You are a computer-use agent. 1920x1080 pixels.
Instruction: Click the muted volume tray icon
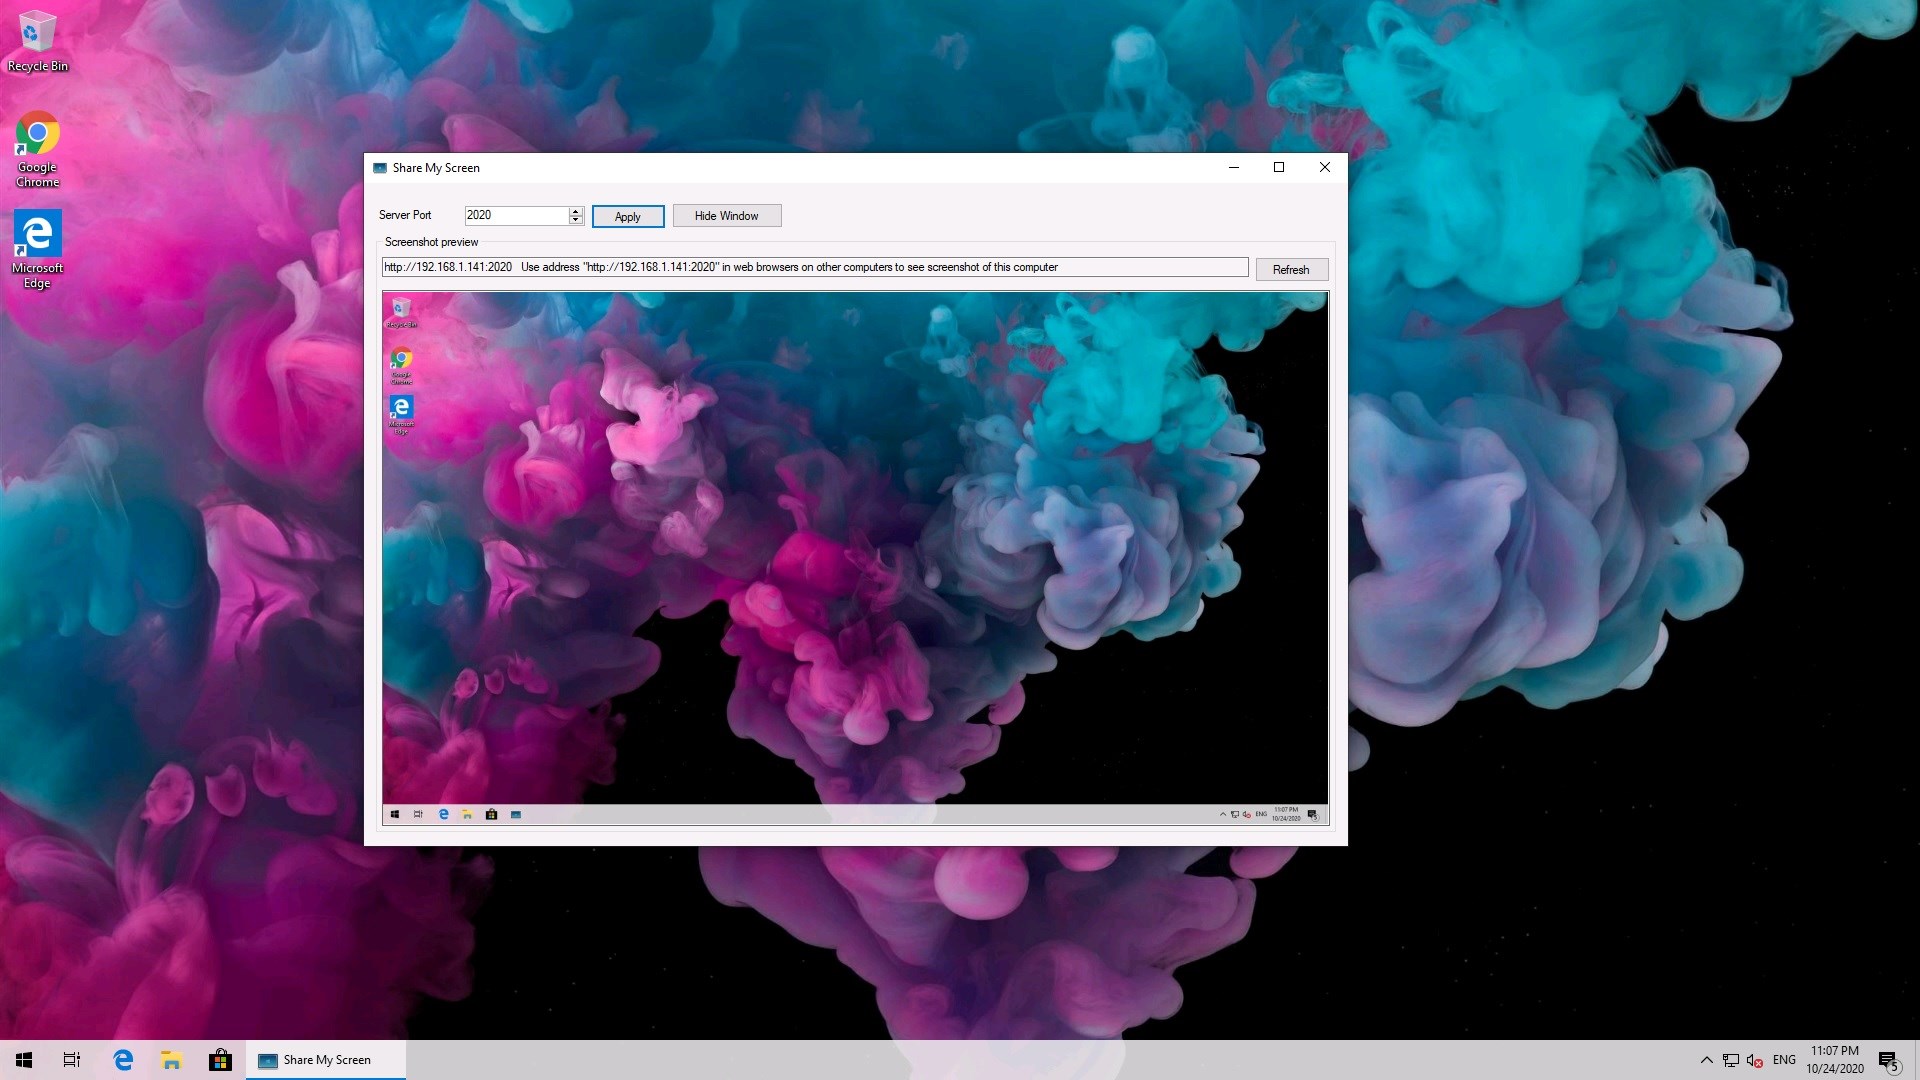(1755, 1060)
